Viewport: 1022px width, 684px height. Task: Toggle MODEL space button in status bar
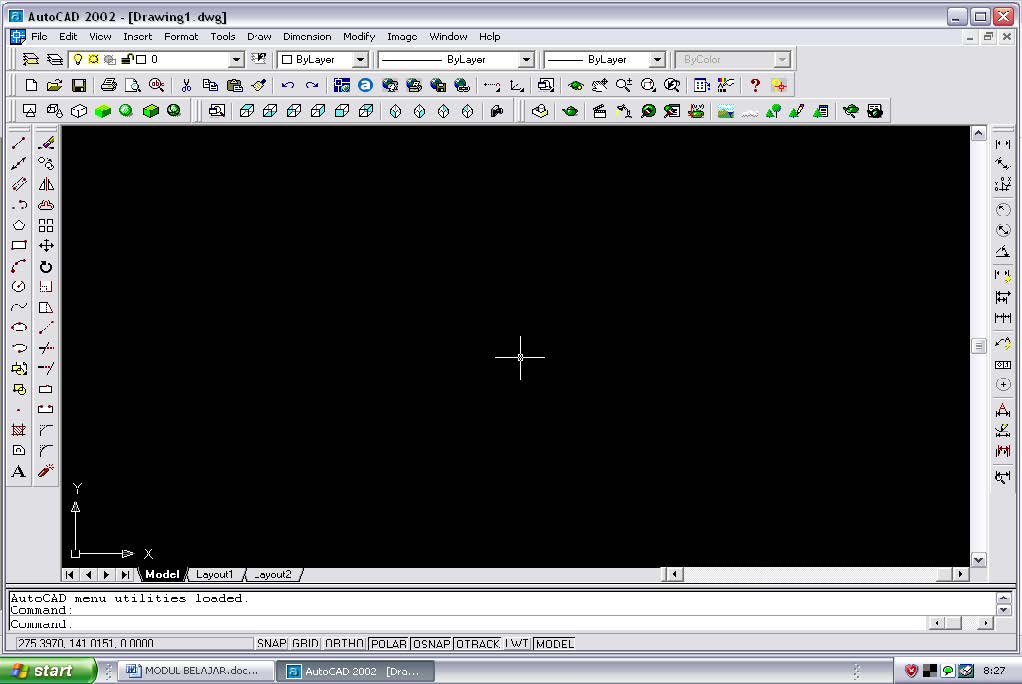coord(554,644)
